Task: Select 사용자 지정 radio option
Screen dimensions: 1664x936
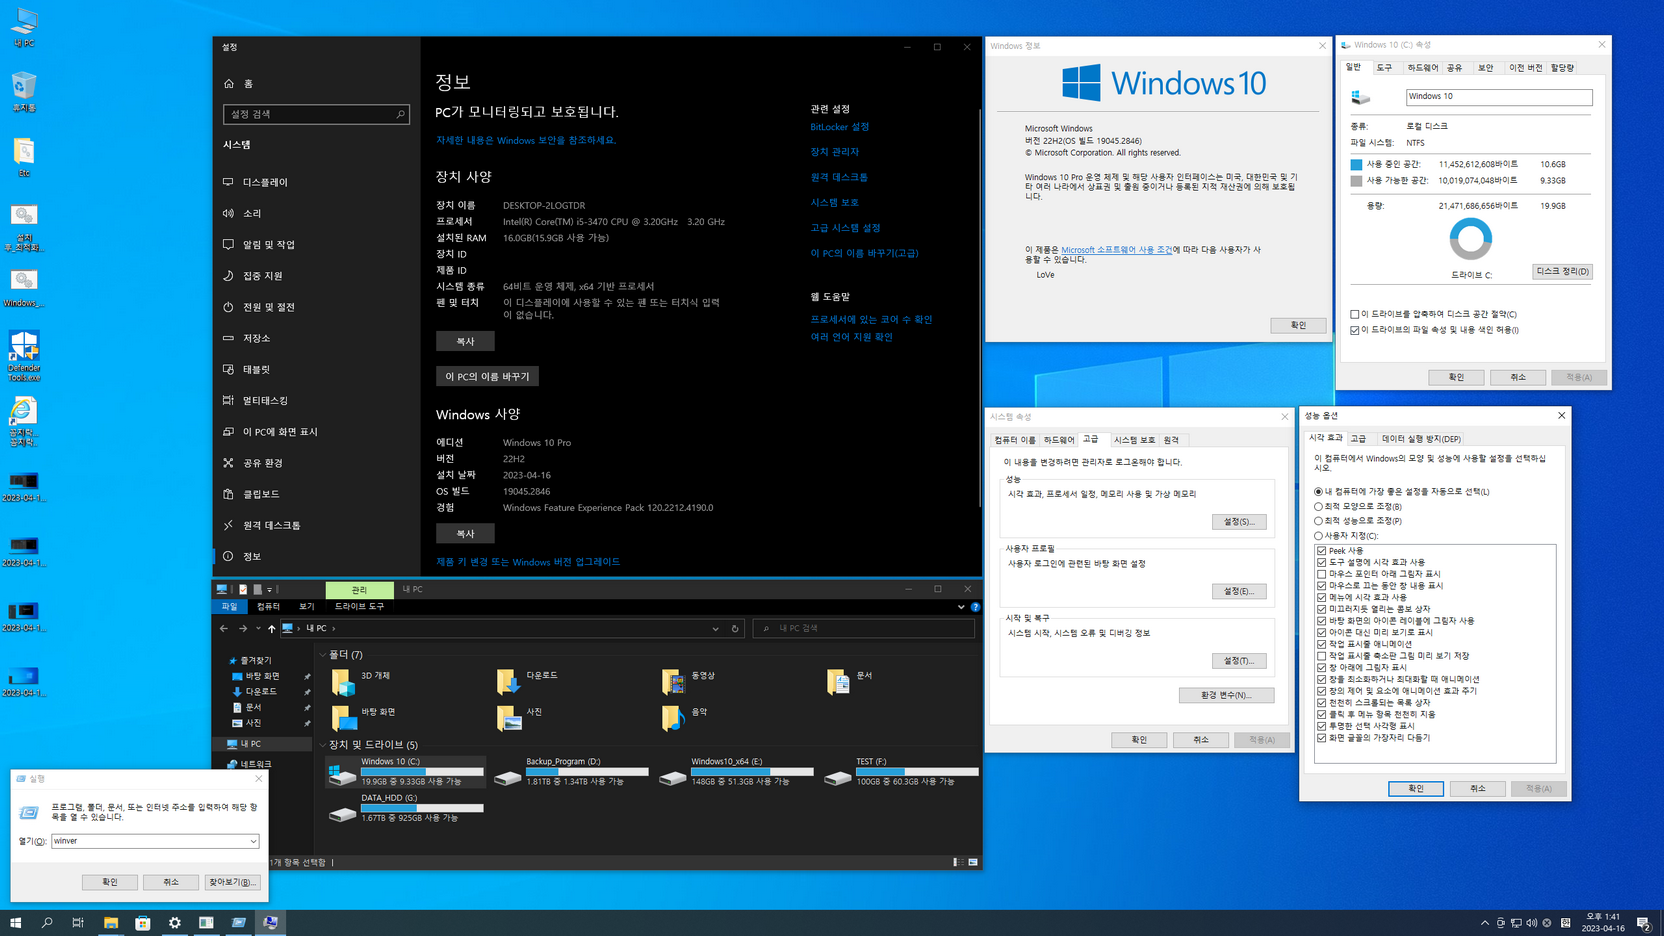Action: point(1318,536)
